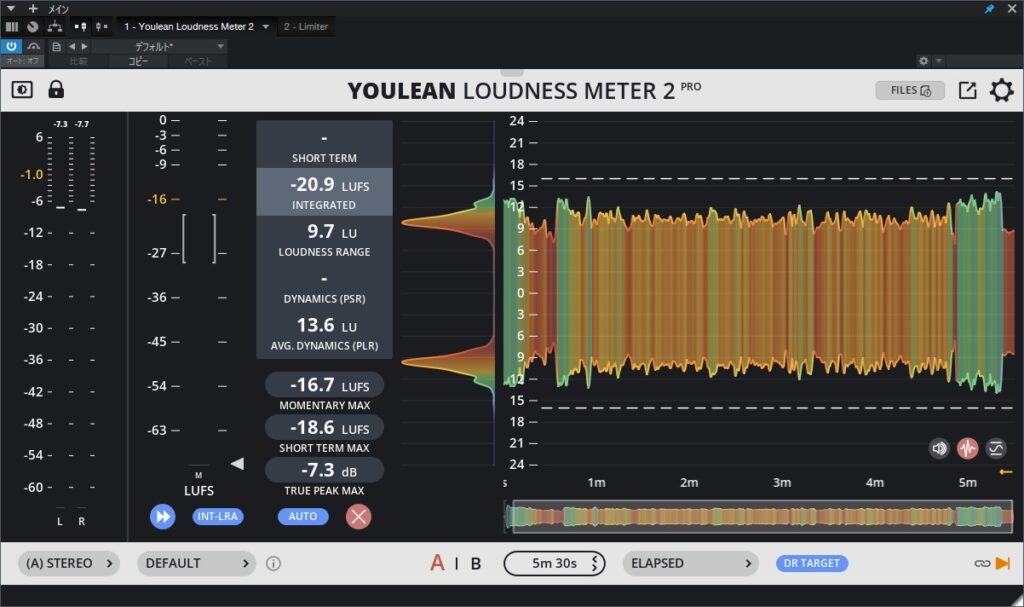Open the ELAPSED time mode dropdown
The height and width of the screenshot is (607, 1024).
[x=690, y=563]
